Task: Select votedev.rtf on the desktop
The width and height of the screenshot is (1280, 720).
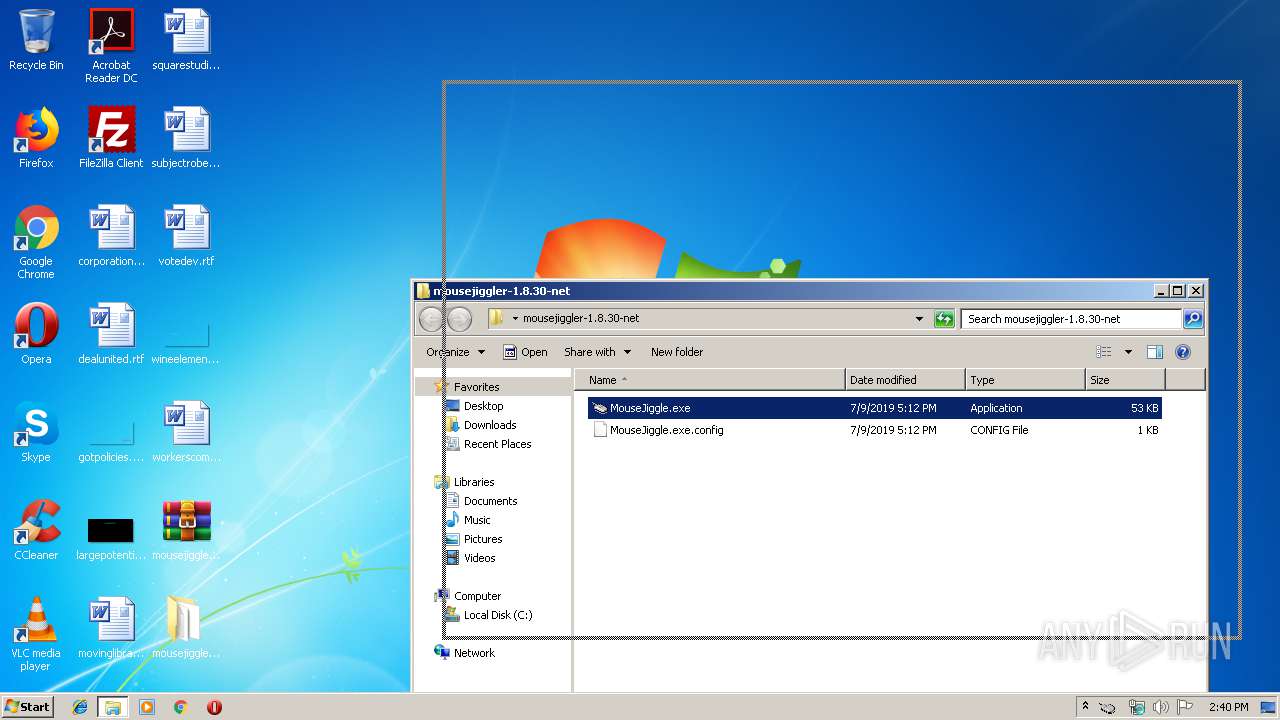Action: tap(186, 236)
